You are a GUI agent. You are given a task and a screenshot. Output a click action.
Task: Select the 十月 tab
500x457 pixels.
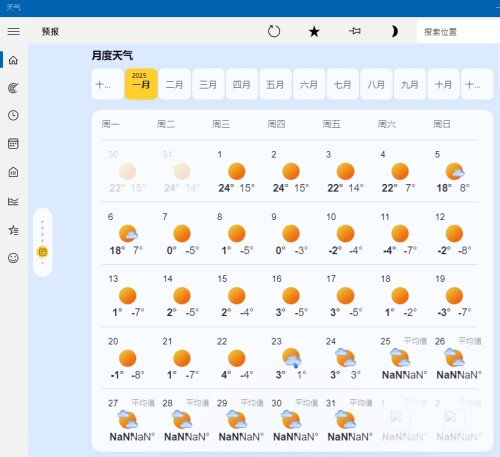pyautogui.click(x=444, y=84)
